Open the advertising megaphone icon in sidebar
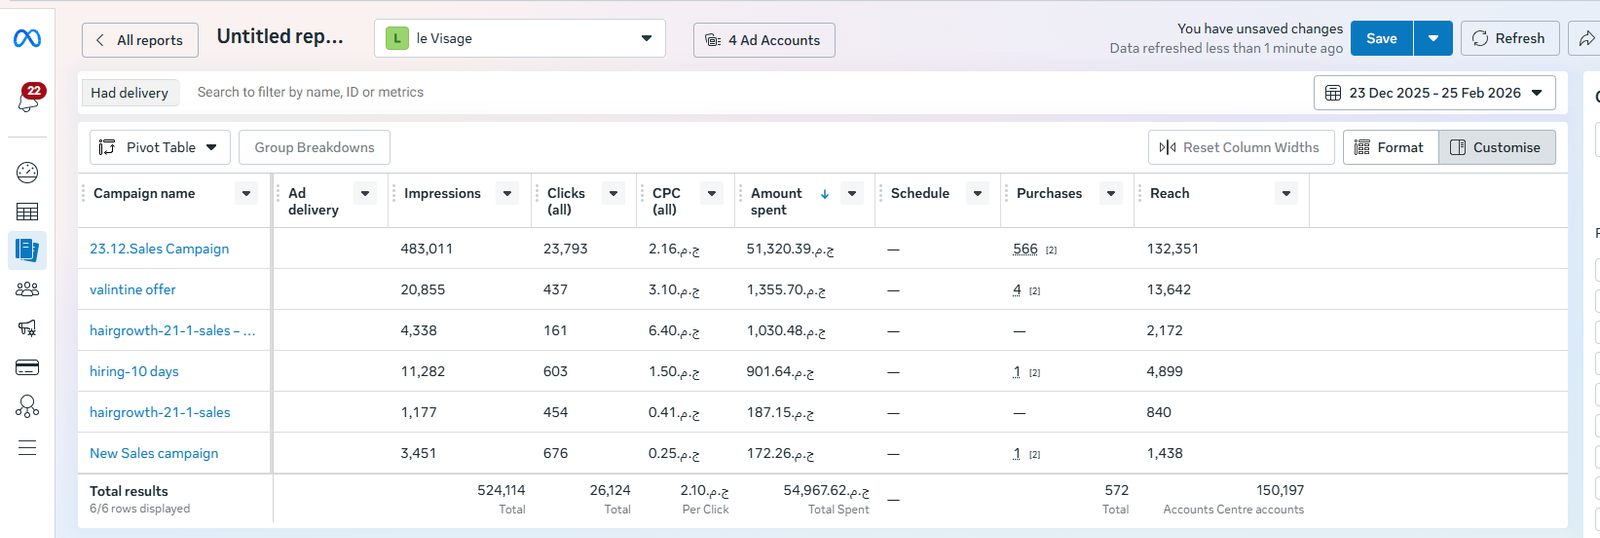The height and width of the screenshot is (538, 1600). [27, 328]
